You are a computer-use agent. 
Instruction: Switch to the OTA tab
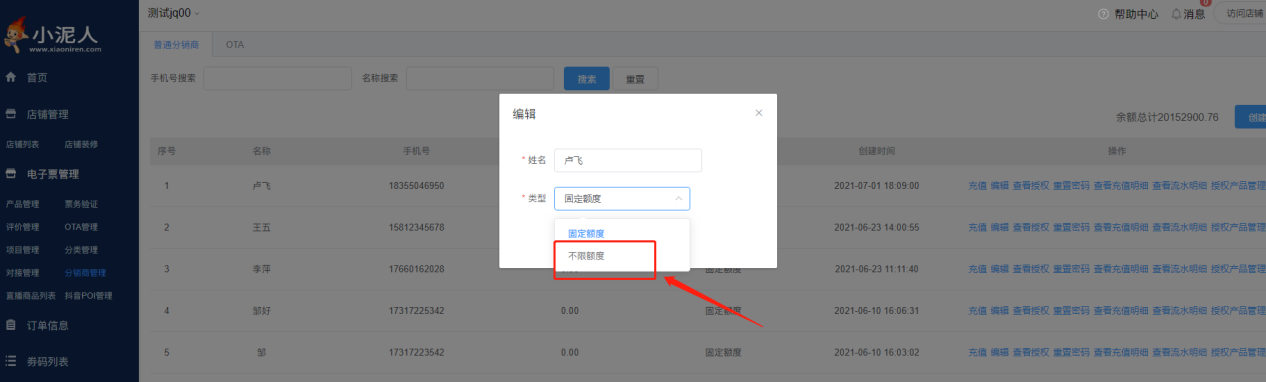pyautogui.click(x=235, y=45)
